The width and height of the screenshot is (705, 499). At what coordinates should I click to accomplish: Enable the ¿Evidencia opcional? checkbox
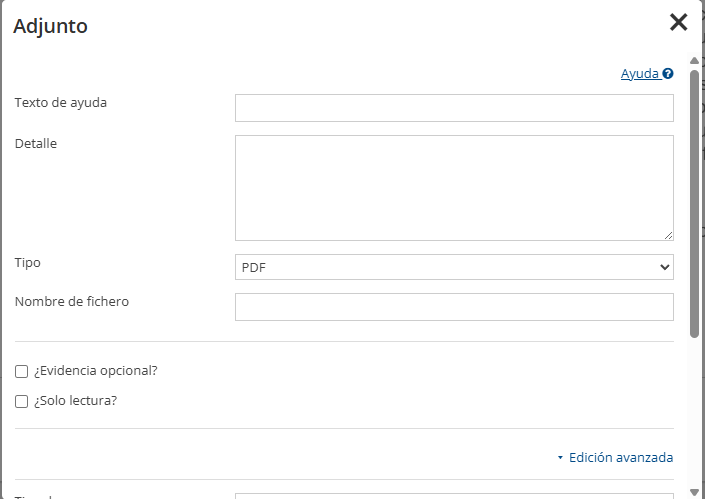click(x=22, y=371)
